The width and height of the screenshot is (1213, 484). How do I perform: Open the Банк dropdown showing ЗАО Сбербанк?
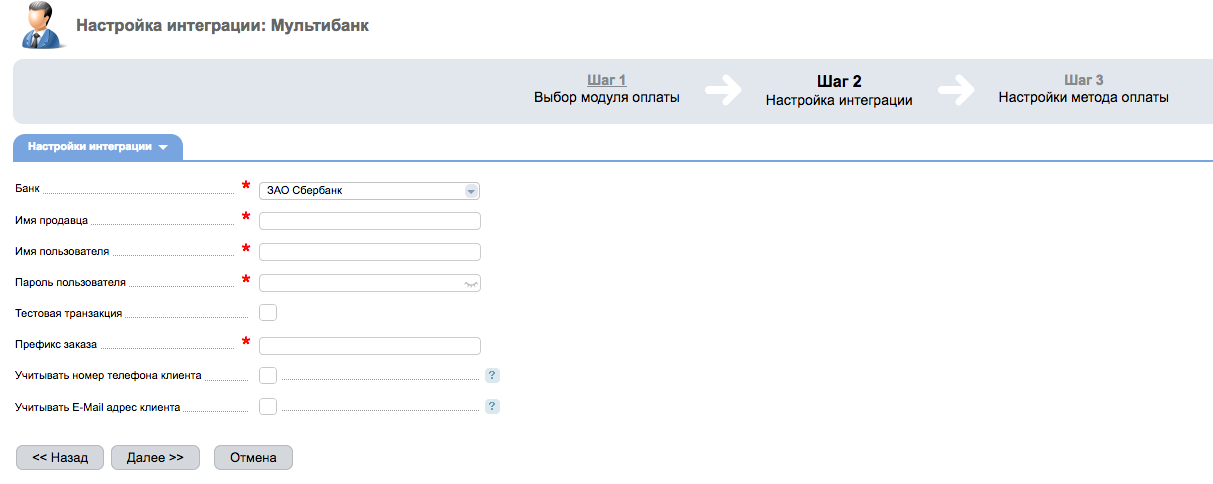click(370, 190)
